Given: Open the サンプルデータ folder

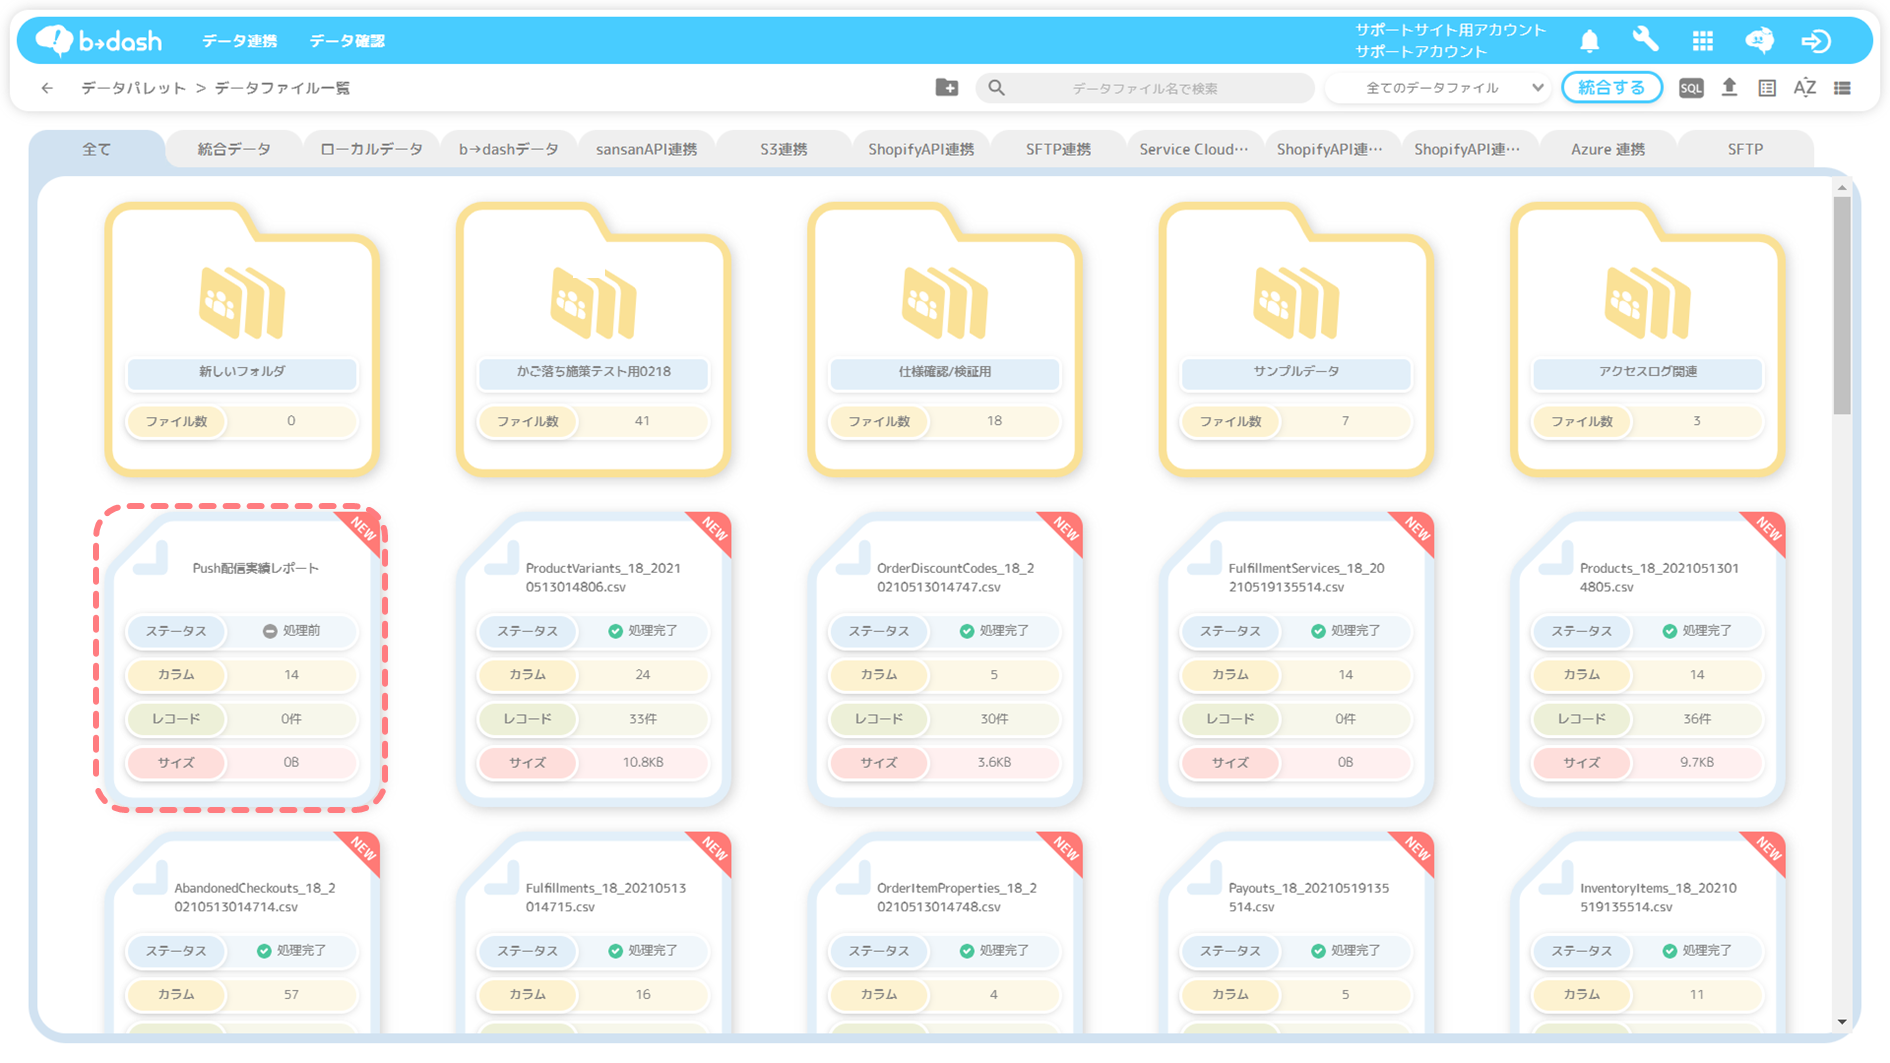Looking at the screenshot, I should click(1296, 338).
